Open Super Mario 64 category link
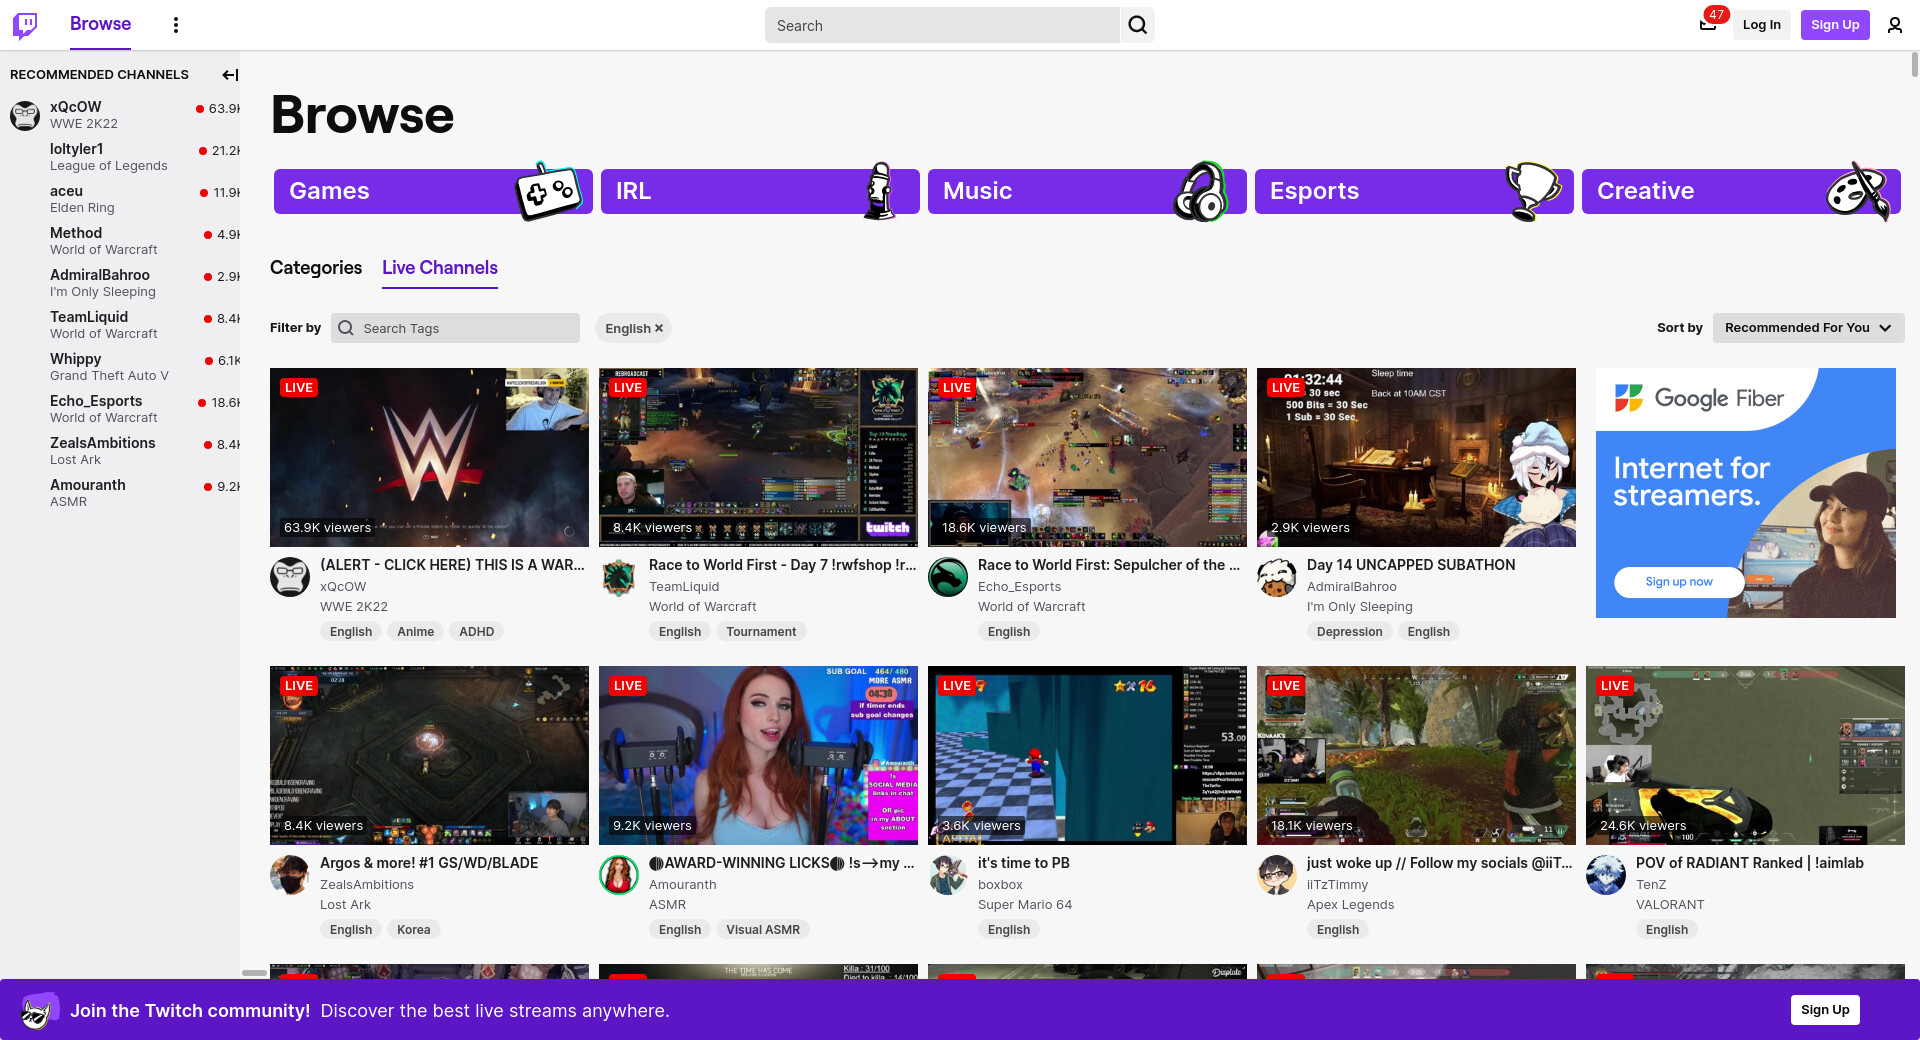Screen dimensions: 1920x1040 coord(1025,905)
